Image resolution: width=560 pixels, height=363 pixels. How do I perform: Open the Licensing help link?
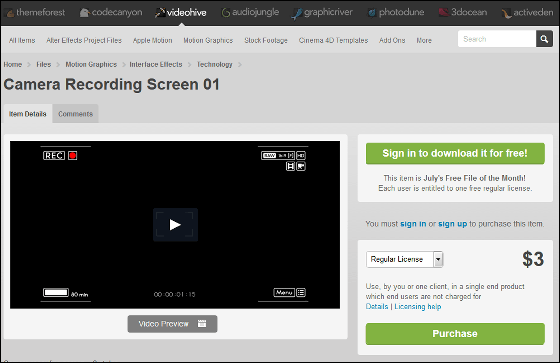point(418,307)
